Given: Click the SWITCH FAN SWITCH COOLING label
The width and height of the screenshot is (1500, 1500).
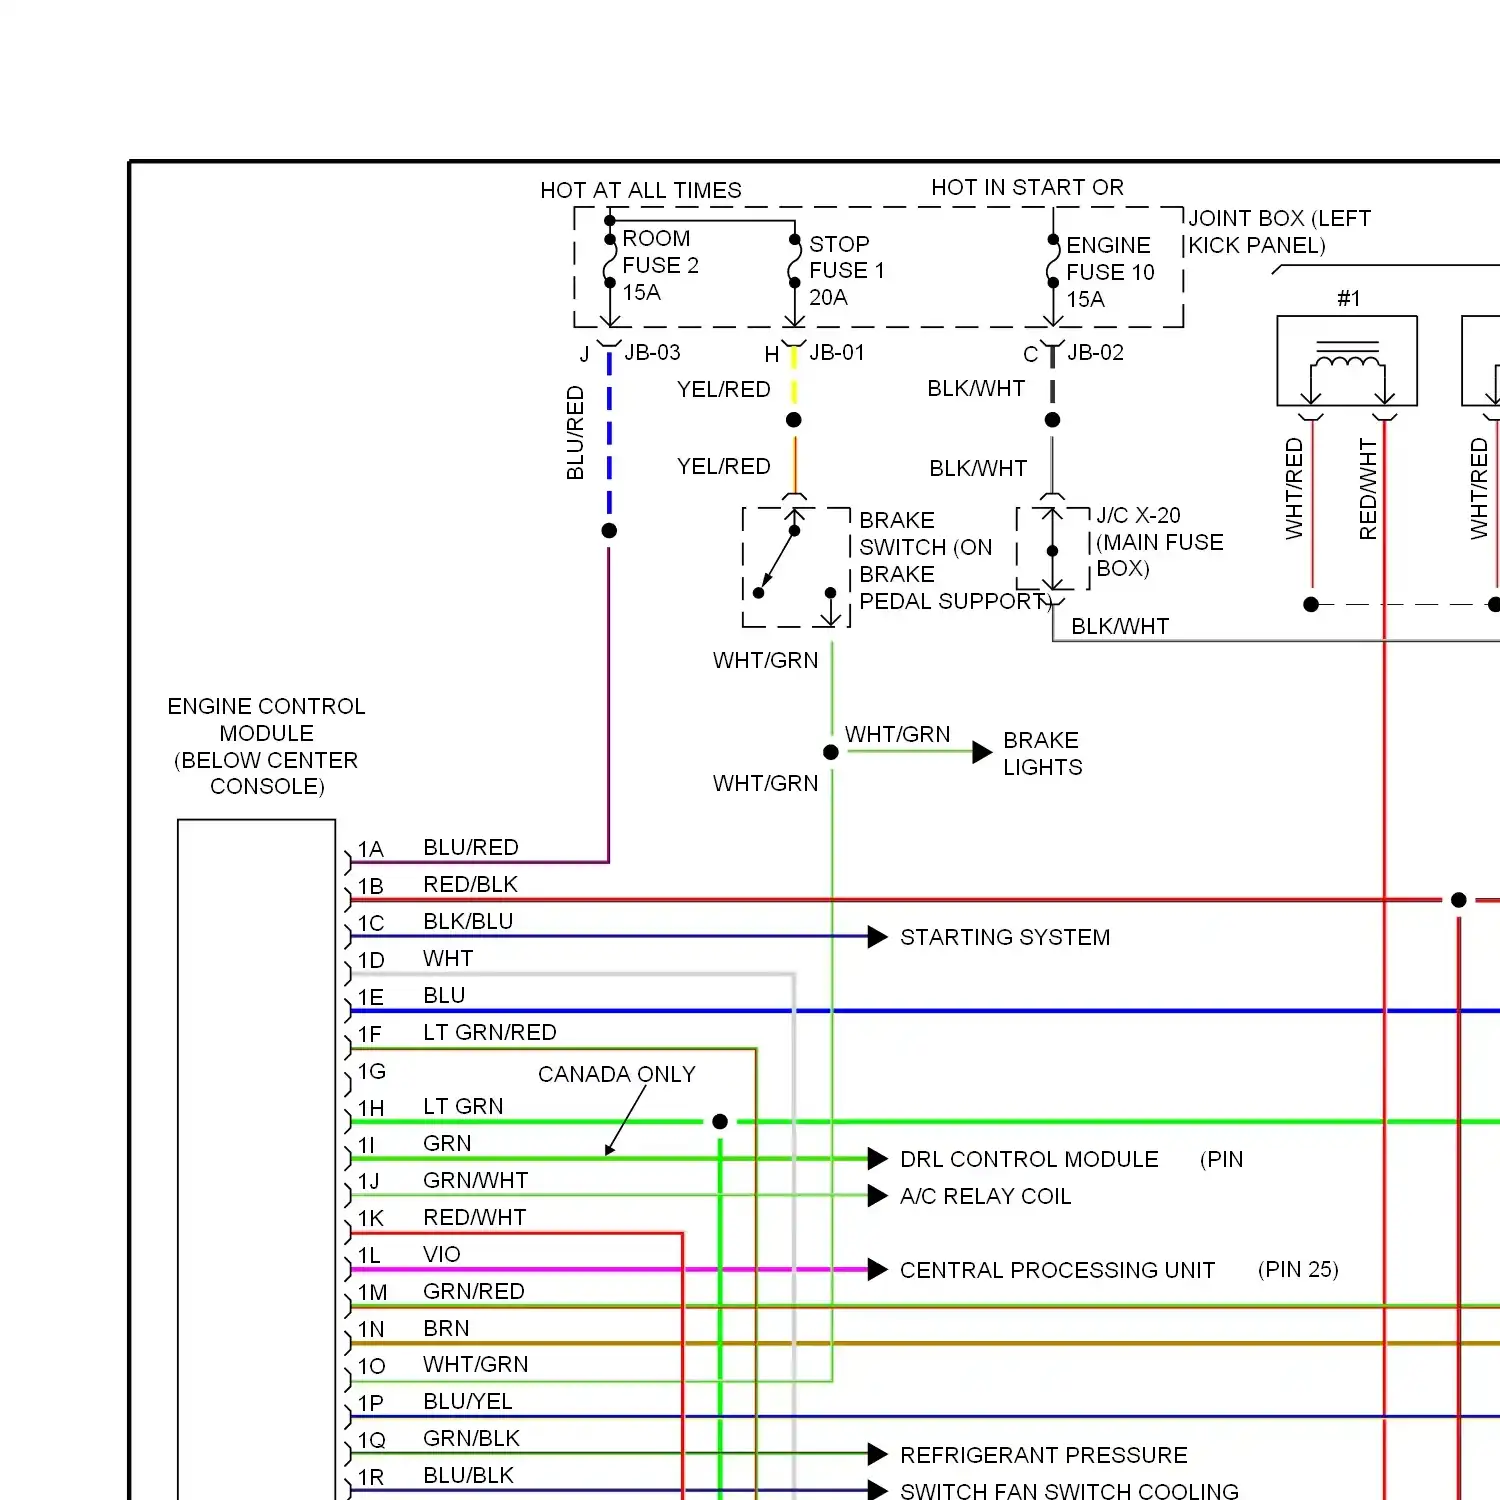Looking at the screenshot, I should (1069, 1491).
